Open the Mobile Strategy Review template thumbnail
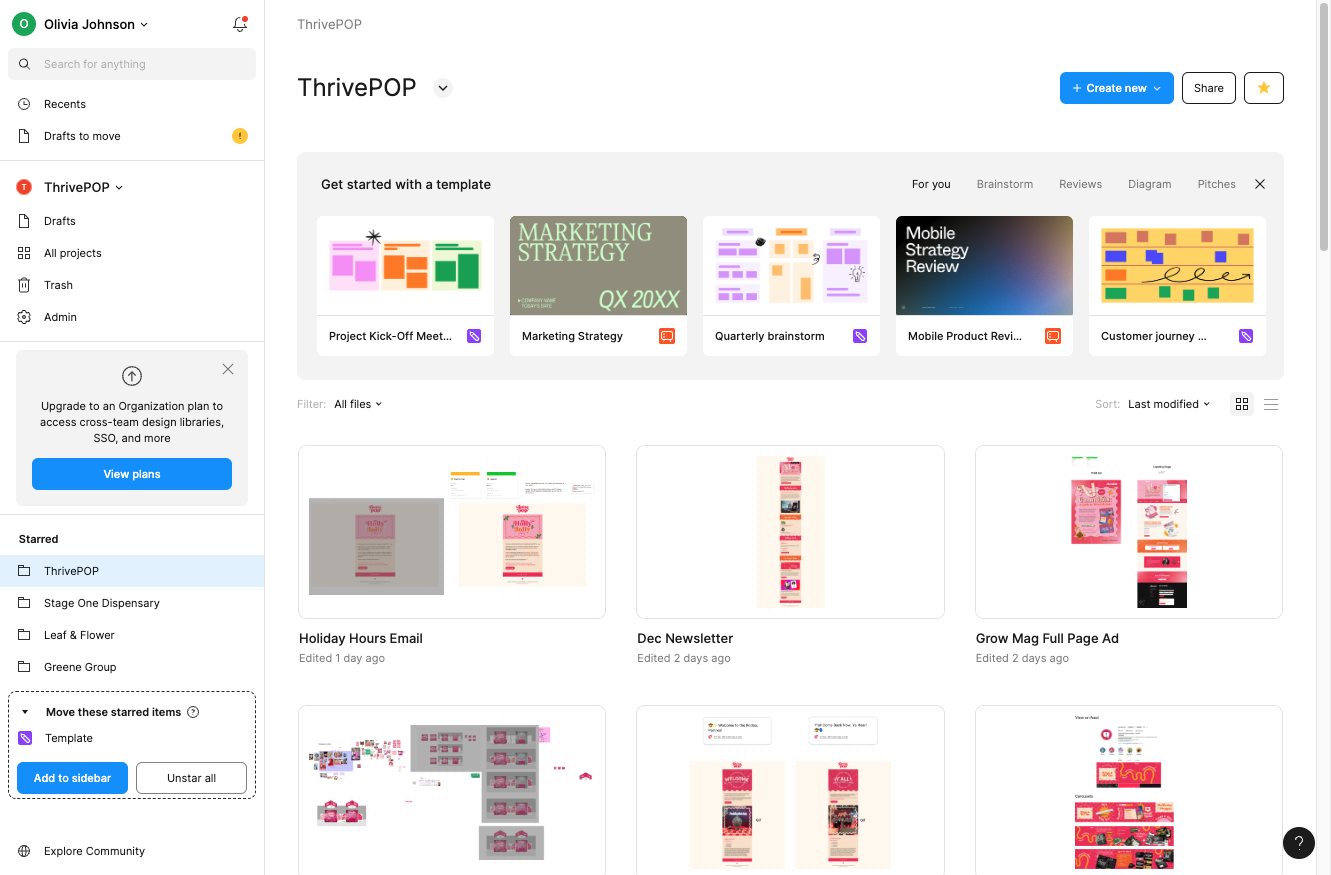The image size is (1331, 875). click(x=984, y=266)
